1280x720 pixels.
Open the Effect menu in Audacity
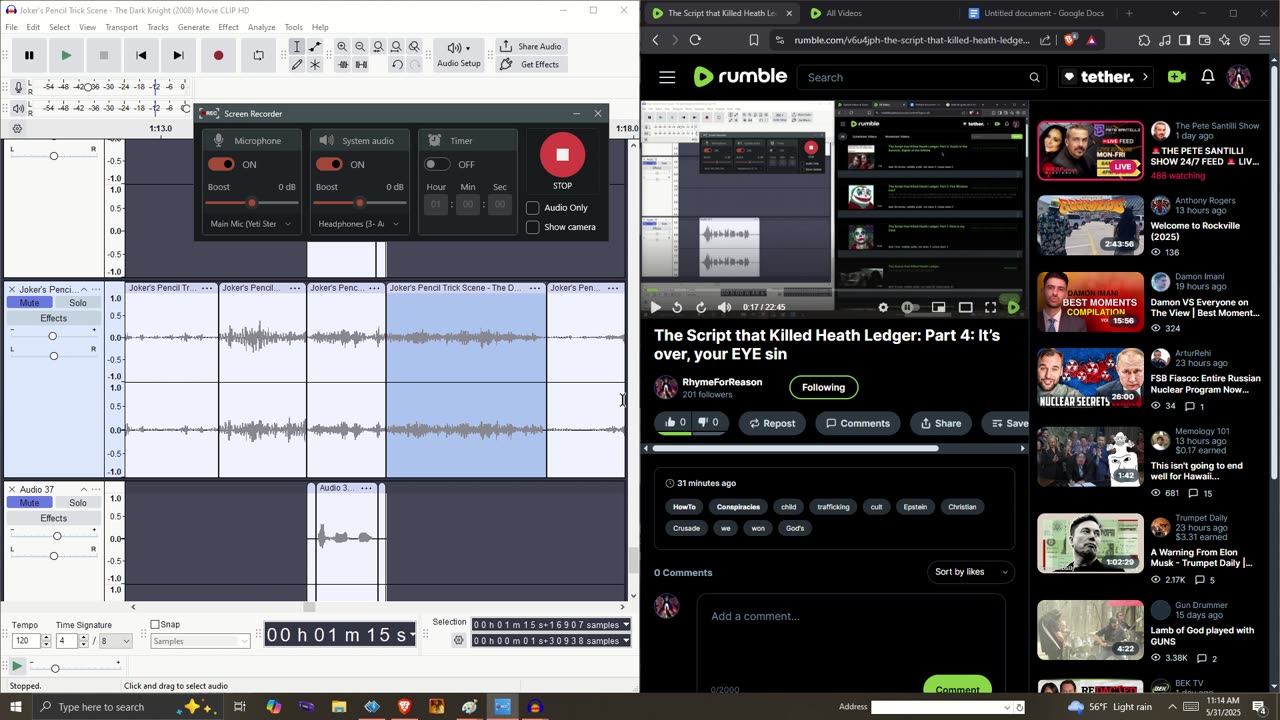click(228, 27)
